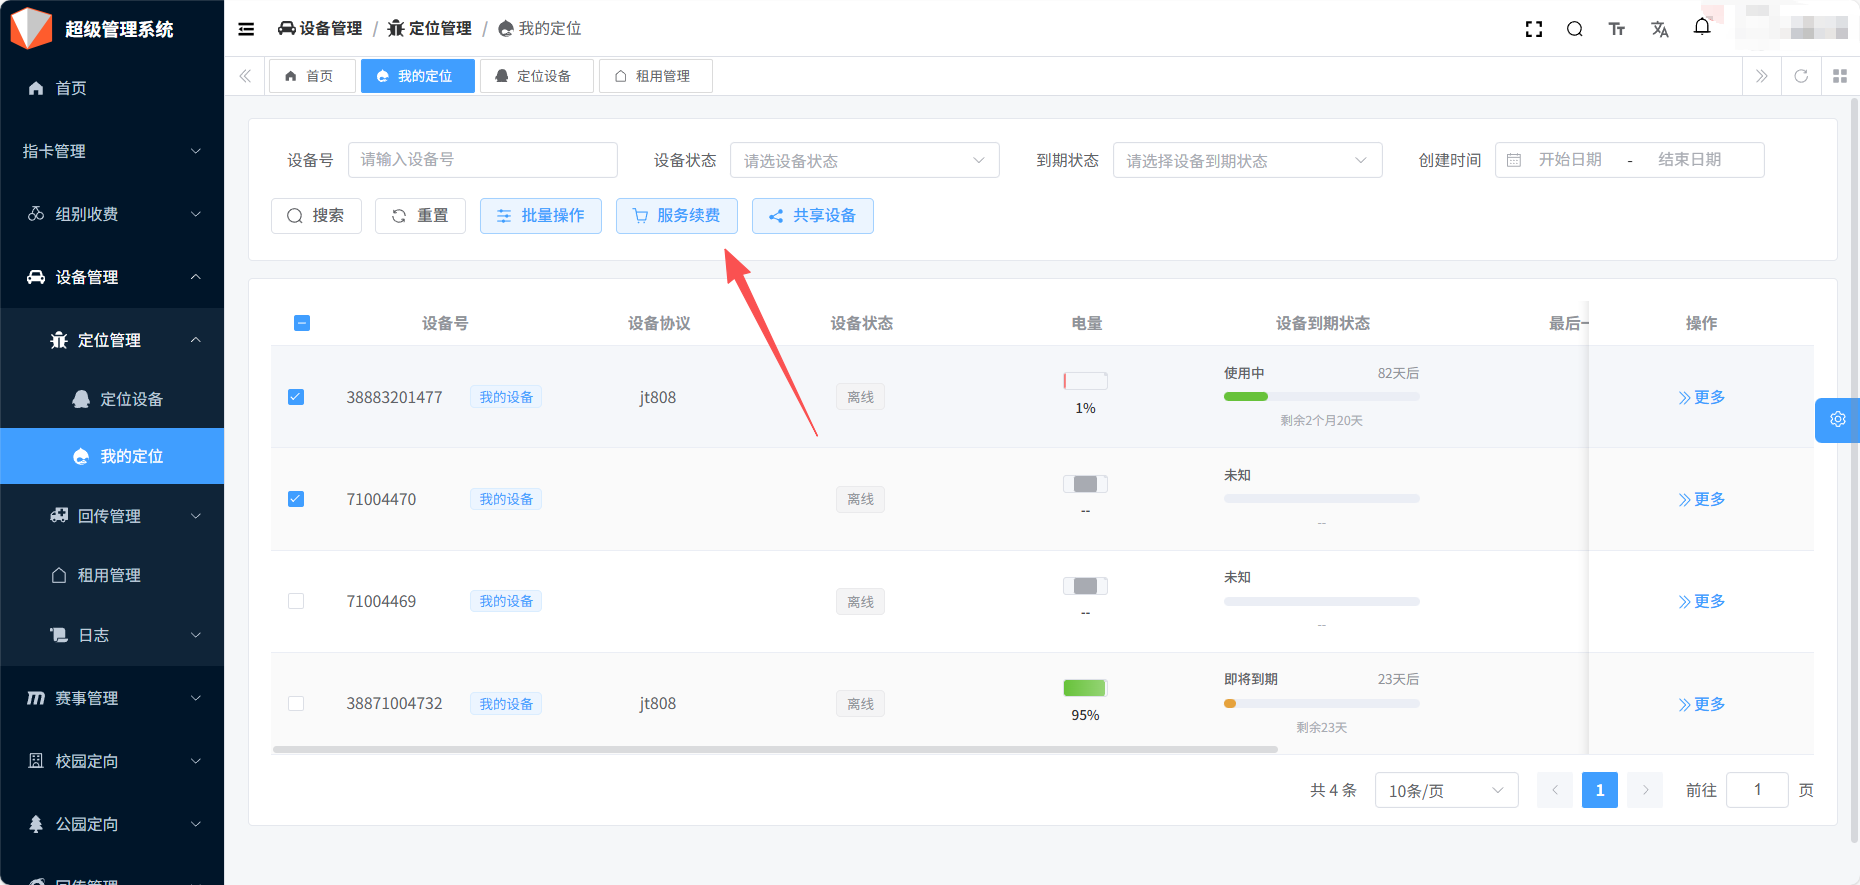Toggle the select-all header checkbox
Viewport: 1860px width, 885px height.
302,323
